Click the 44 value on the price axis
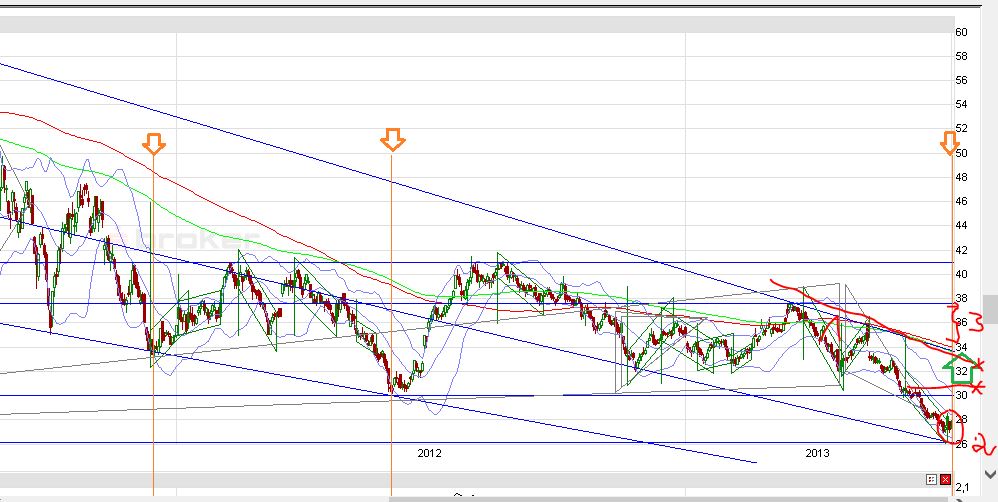Image resolution: width=998 pixels, height=502 pixels. click(x=961, y=226)
